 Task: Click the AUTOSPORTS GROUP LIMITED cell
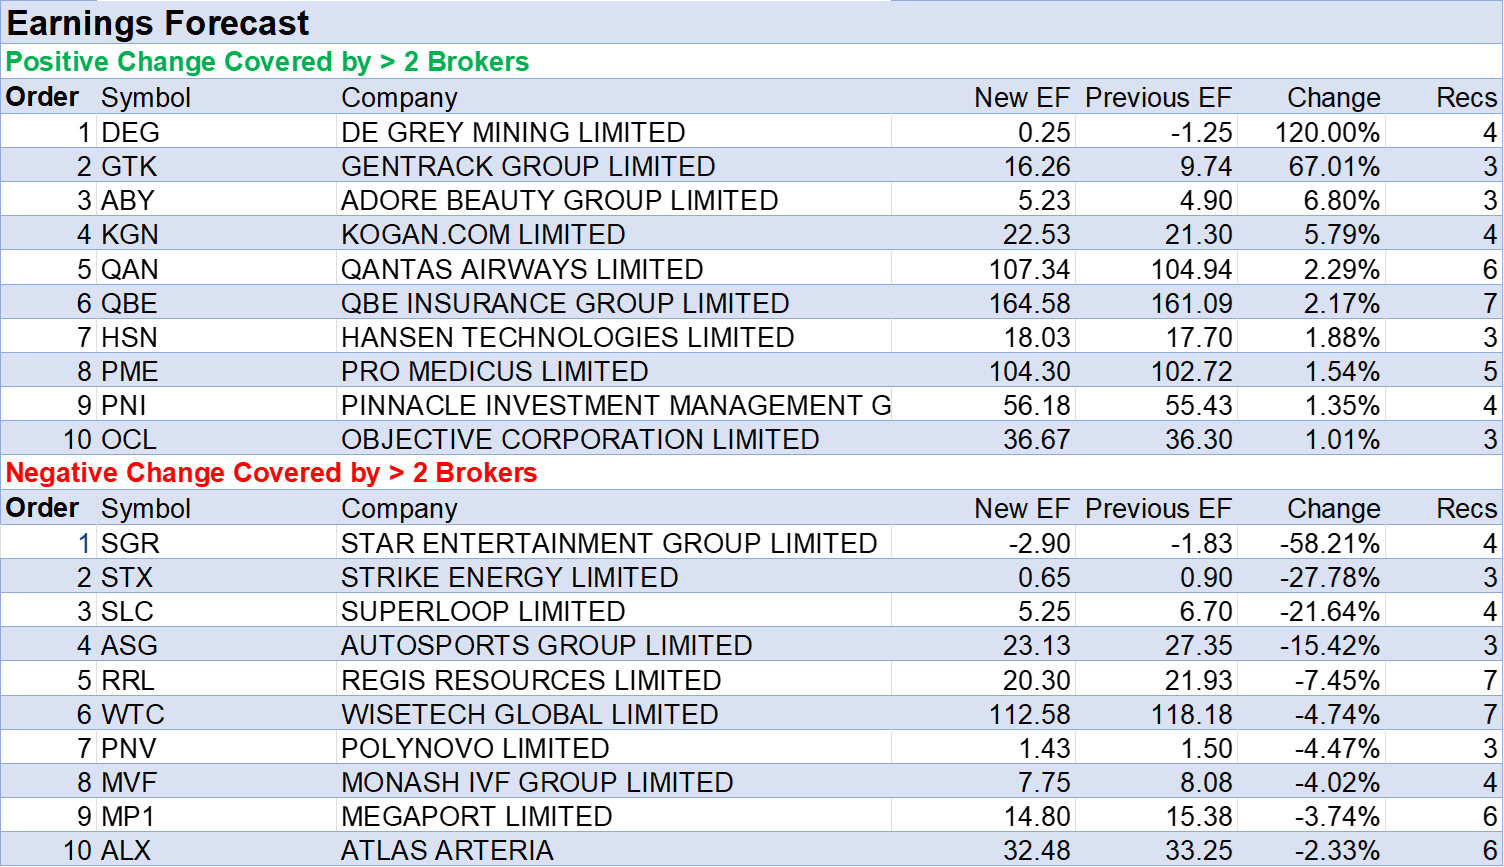point(546,645)
